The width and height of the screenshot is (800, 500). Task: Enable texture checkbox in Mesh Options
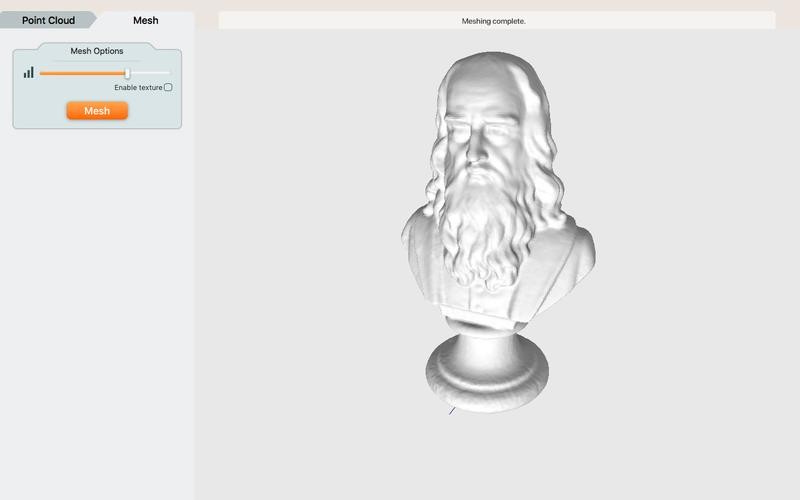click(168, 88)
